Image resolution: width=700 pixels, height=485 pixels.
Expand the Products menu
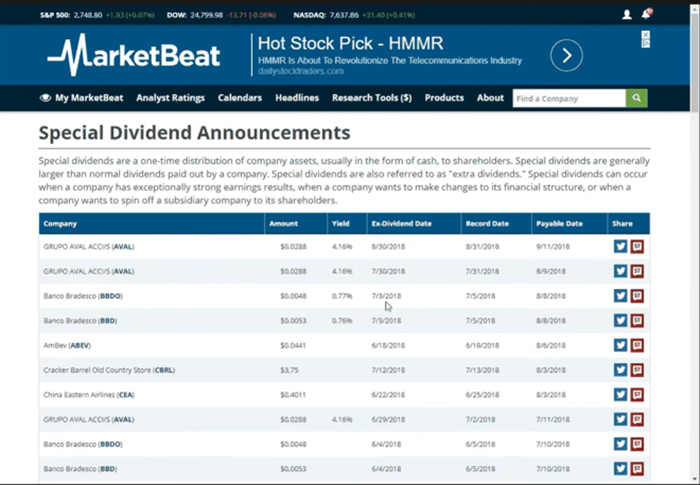pyautogui.click(x=444, y=98)
